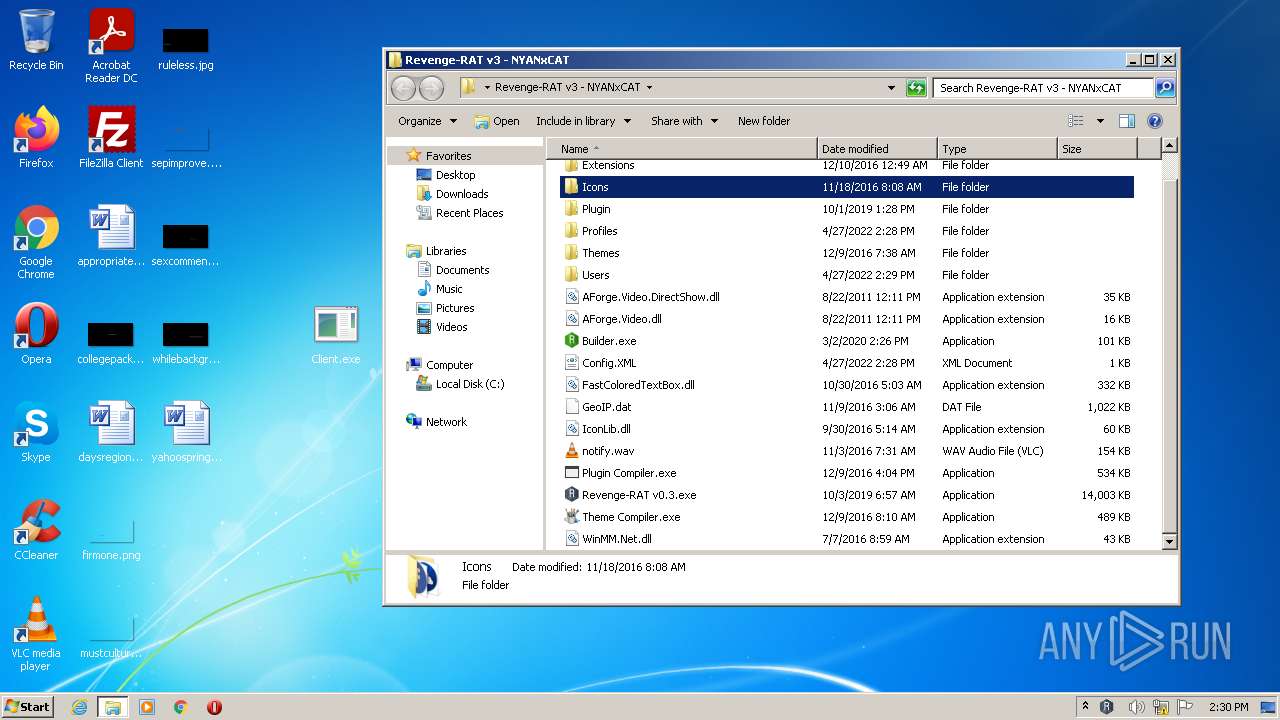The image size is (1280, 720).
Task: Open Google Chrome from taskbar
Action: pos(181,707)
